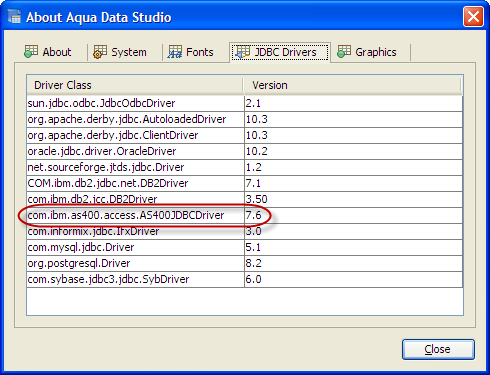Click the Aqua Data Studio title bar icon
The height and width of the screenshot is (375, 490).
tap(14, 17)
